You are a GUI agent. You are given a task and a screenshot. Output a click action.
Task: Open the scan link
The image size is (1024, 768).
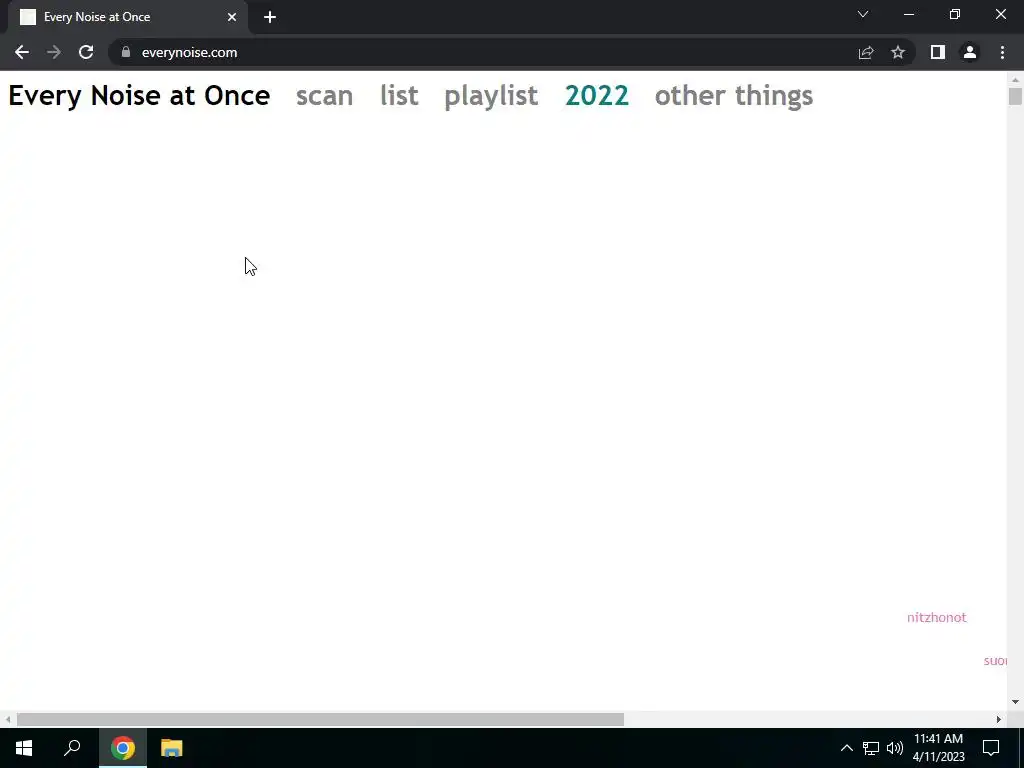(325, 96)
